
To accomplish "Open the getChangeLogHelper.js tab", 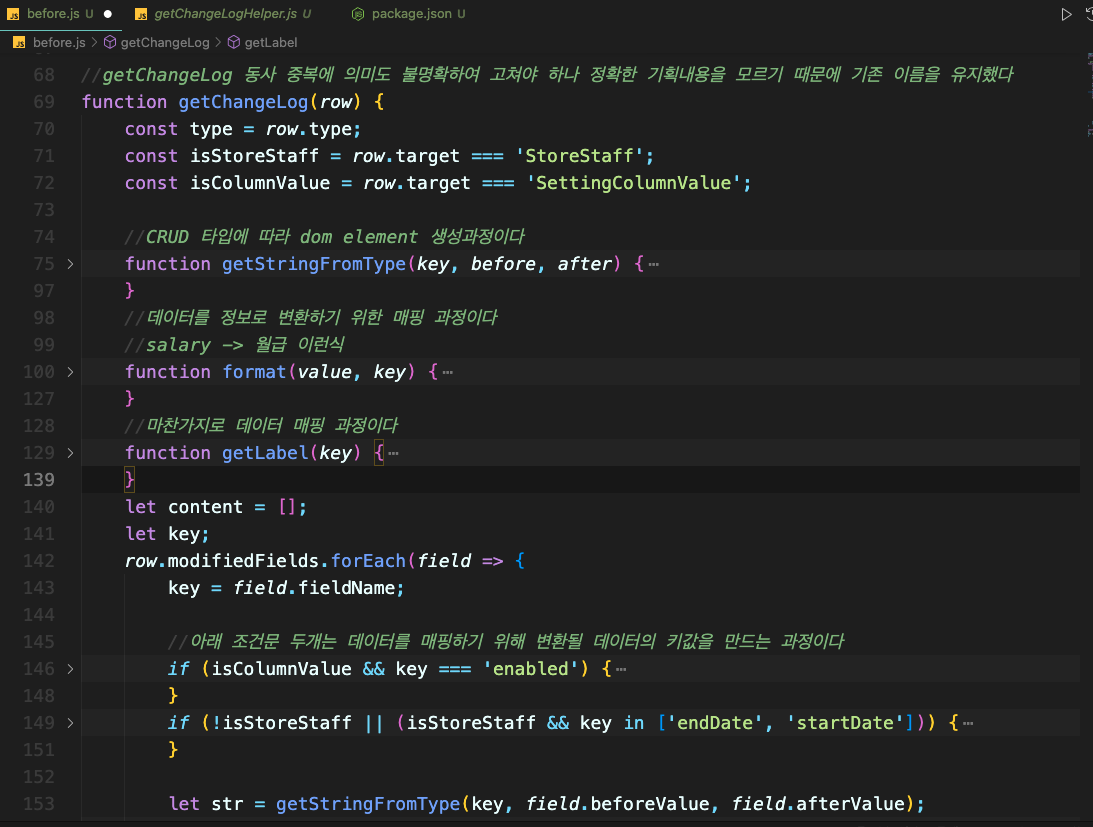I will pos(224,14).
